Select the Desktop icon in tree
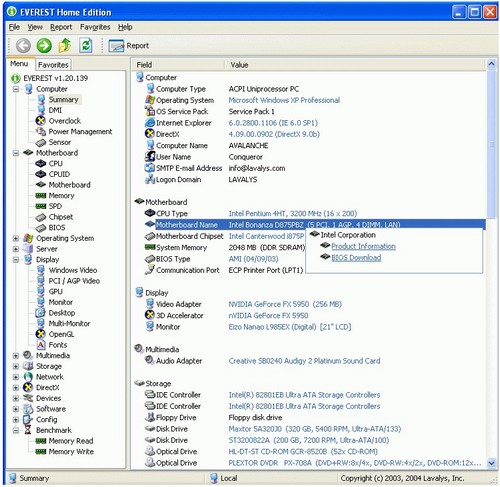 [x=41, y=313]
